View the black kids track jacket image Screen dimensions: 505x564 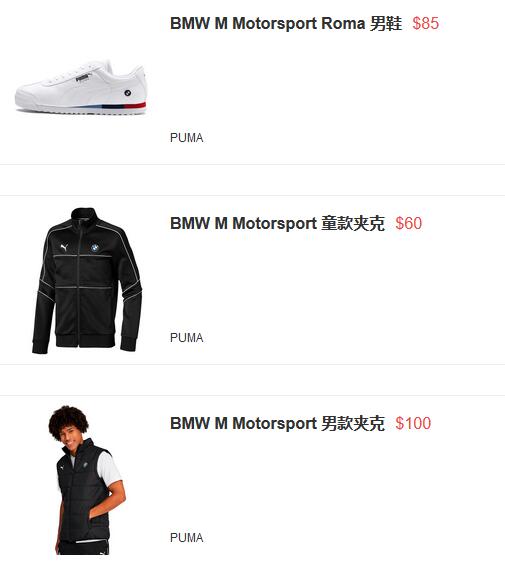click(87, 281)
